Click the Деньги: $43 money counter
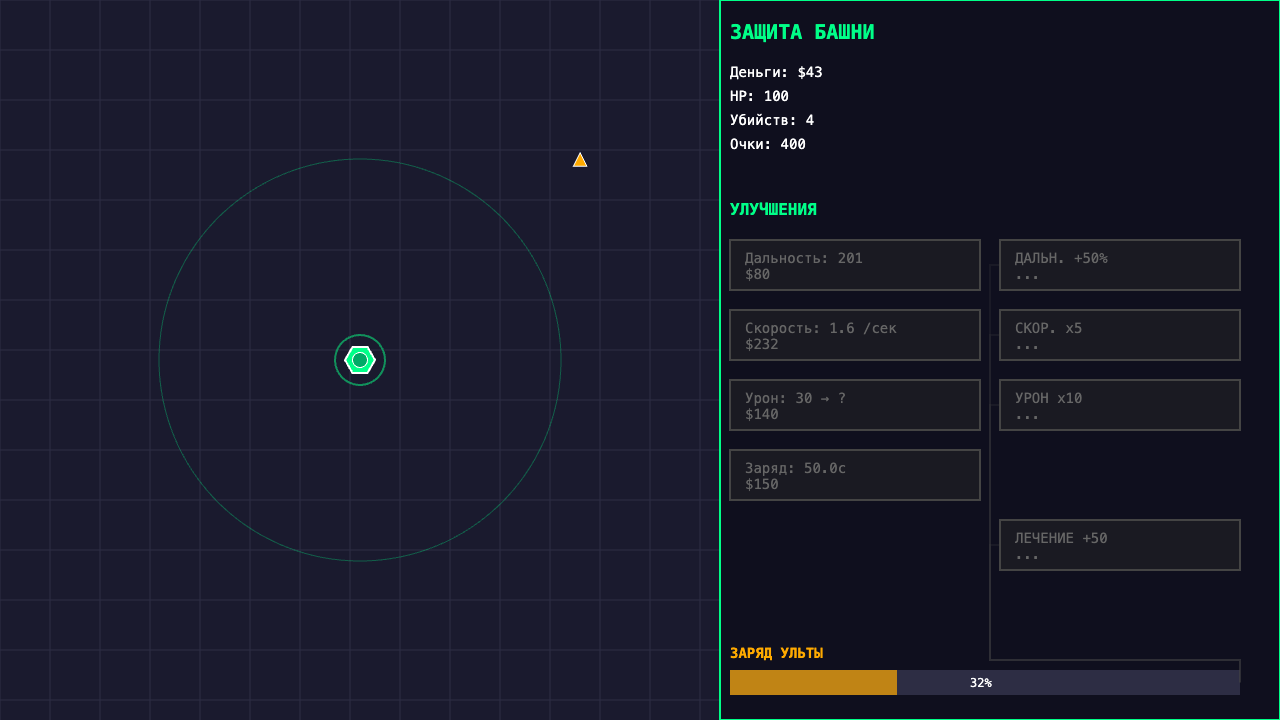Viewport: 1280px width, 720px height. tap(774, 72)
